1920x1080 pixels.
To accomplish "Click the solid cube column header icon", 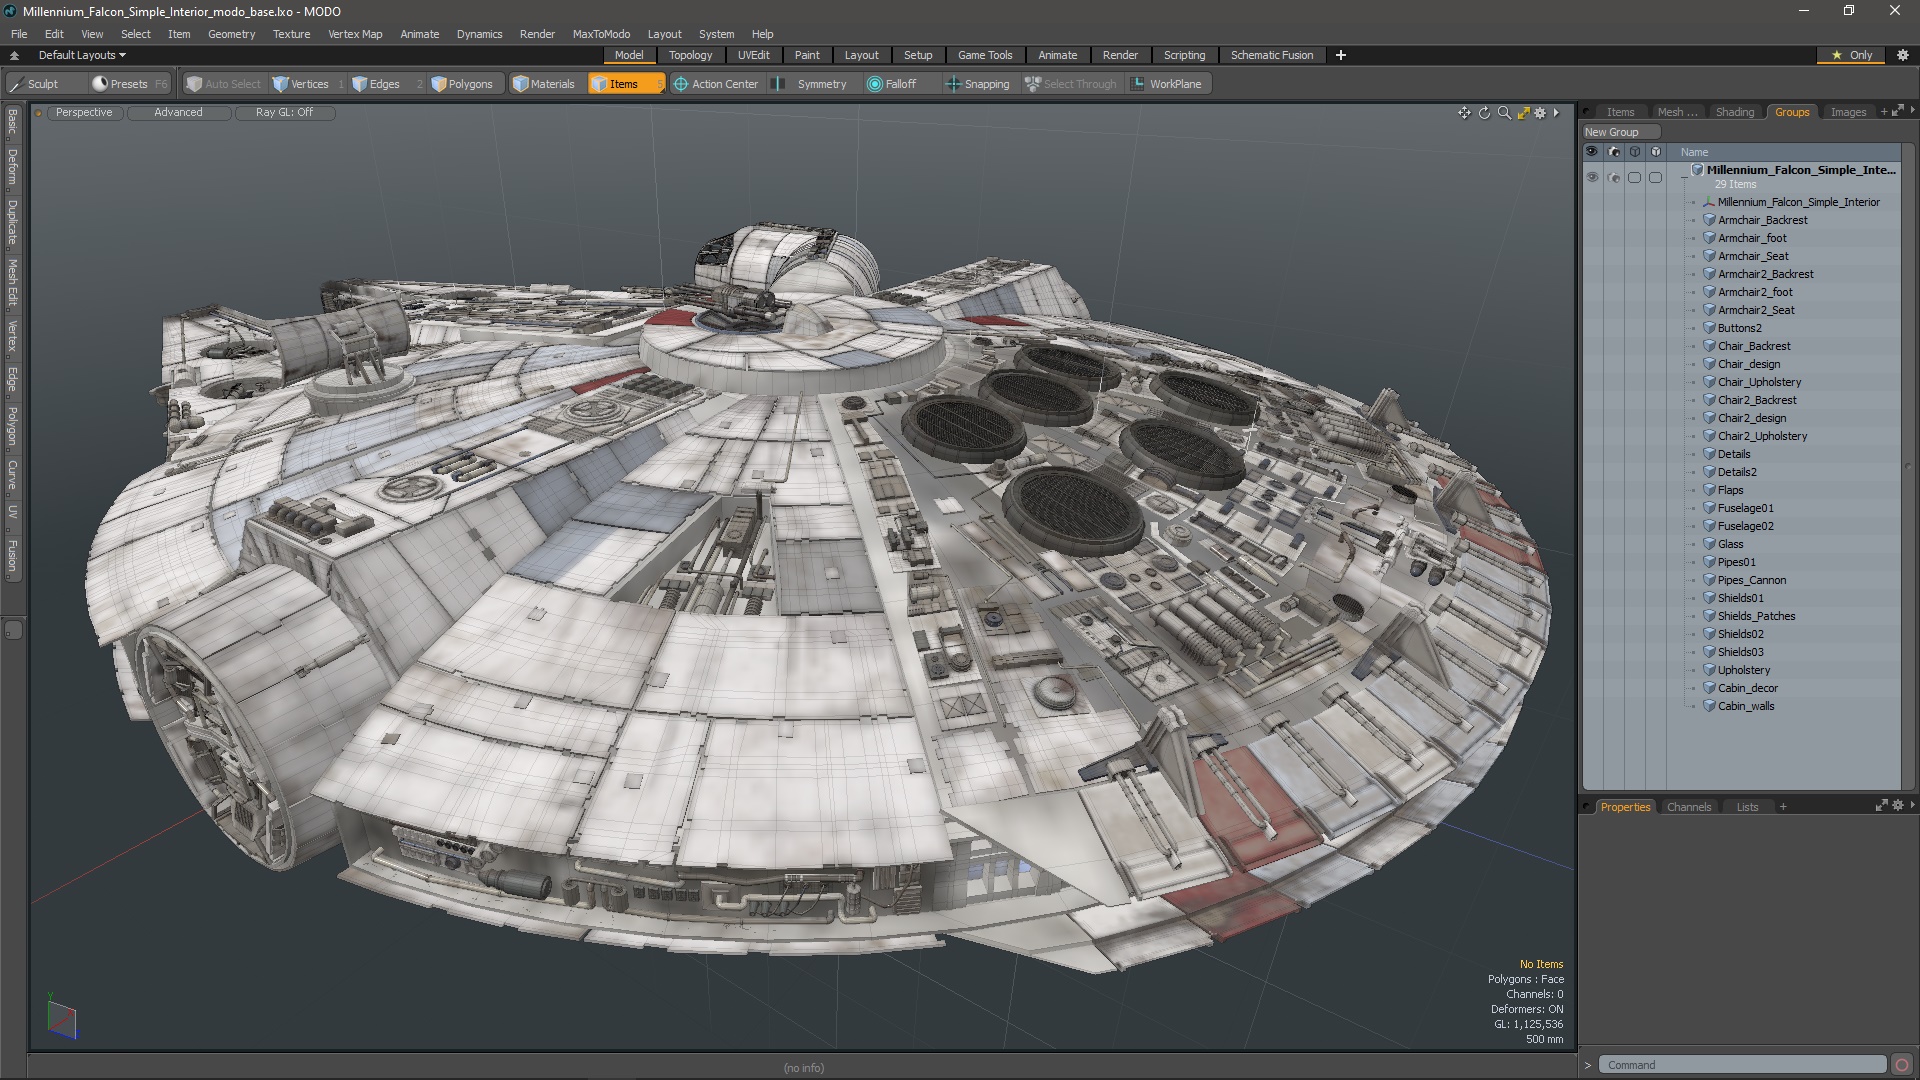I will tap(1655, 152).
